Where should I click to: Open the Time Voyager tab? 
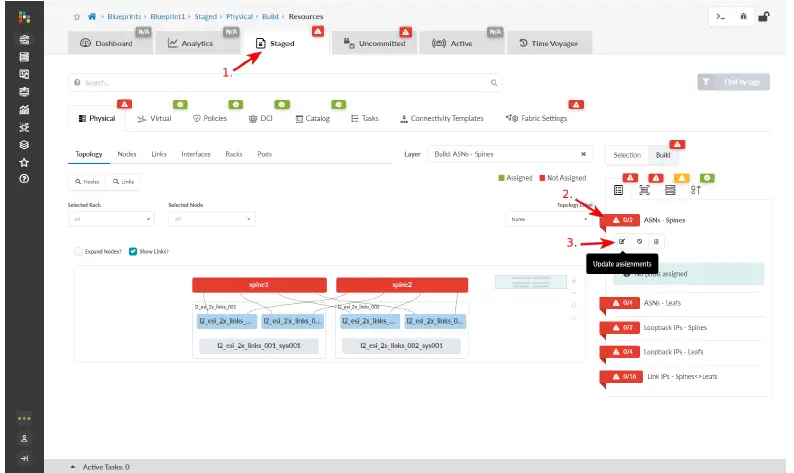(549, 43)
